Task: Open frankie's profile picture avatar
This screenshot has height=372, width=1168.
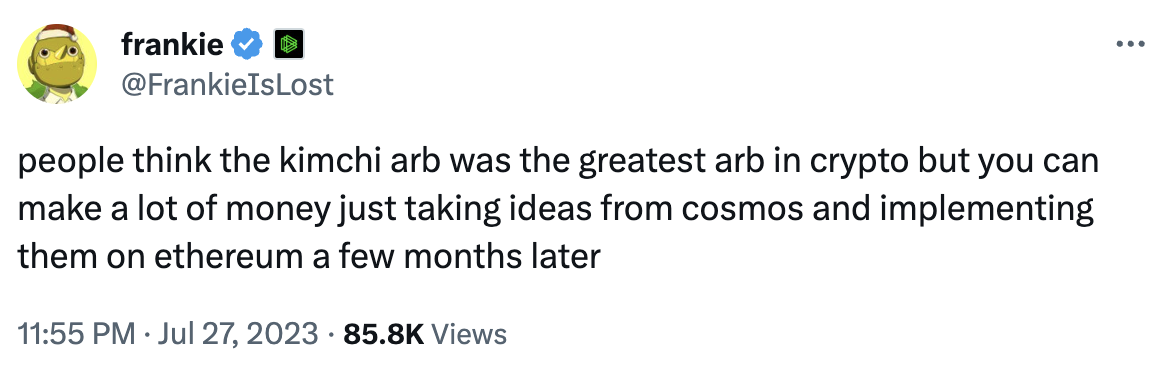Action: tap(57, 64)
